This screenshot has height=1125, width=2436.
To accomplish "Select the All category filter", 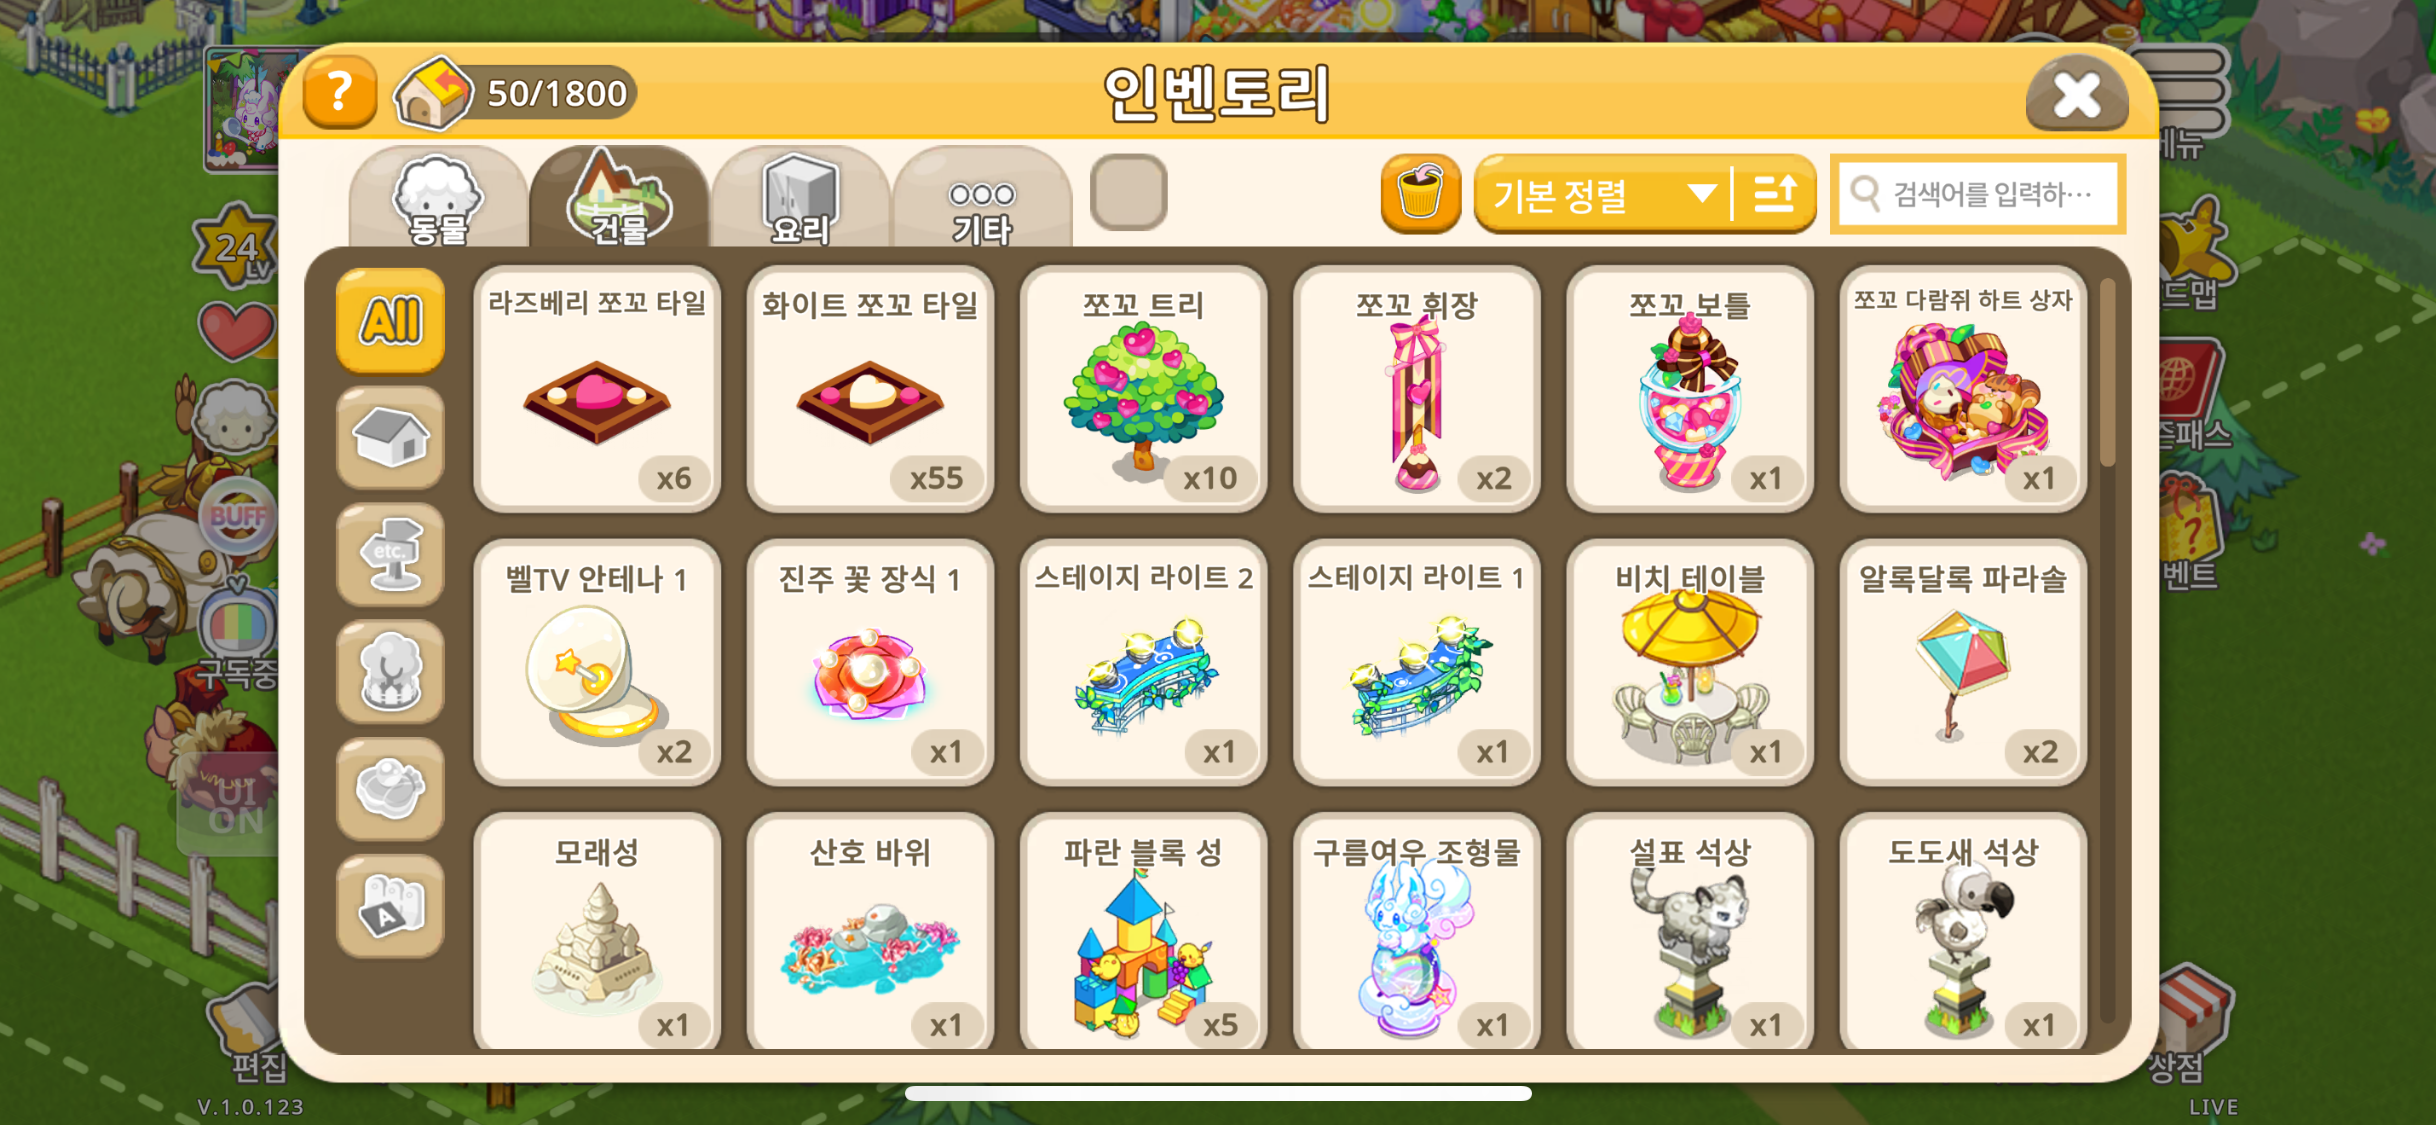I will tap(390, 321).
